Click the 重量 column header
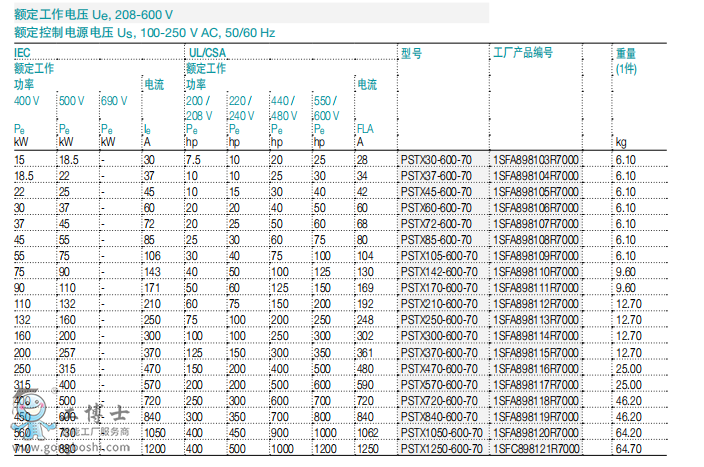This screenshot has width=704, height=467. [625, 52]
